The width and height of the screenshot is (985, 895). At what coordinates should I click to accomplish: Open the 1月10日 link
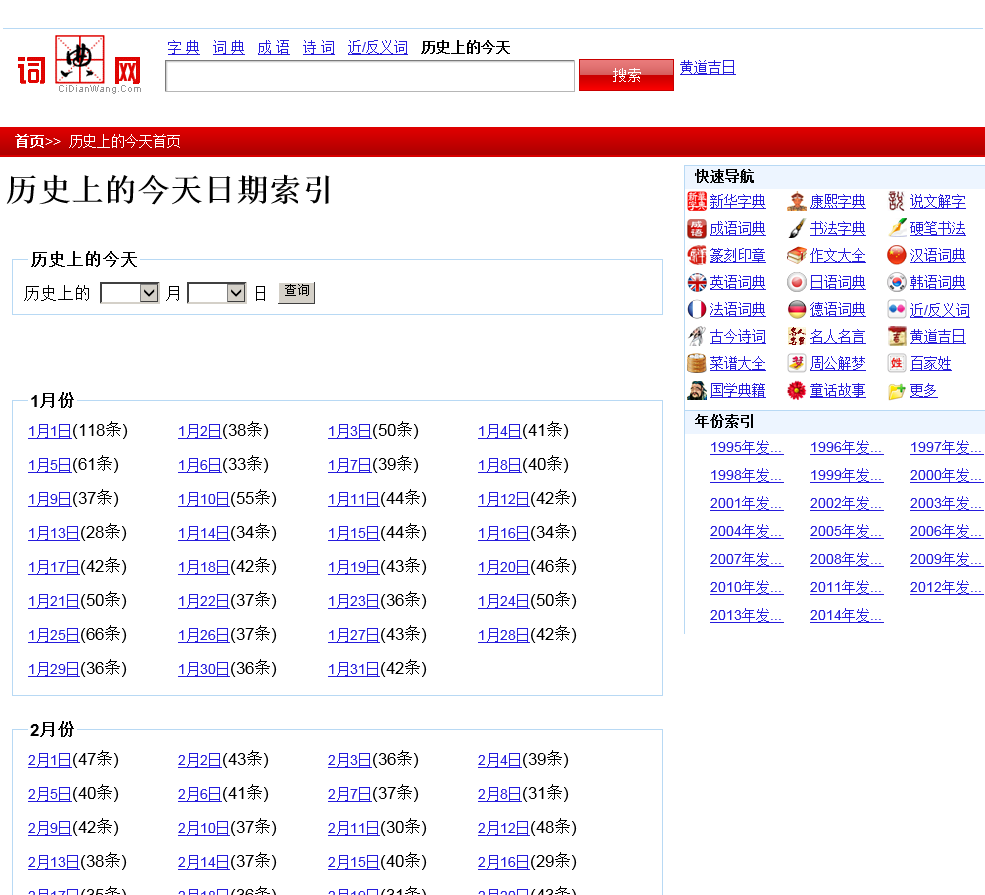[204, 499]
